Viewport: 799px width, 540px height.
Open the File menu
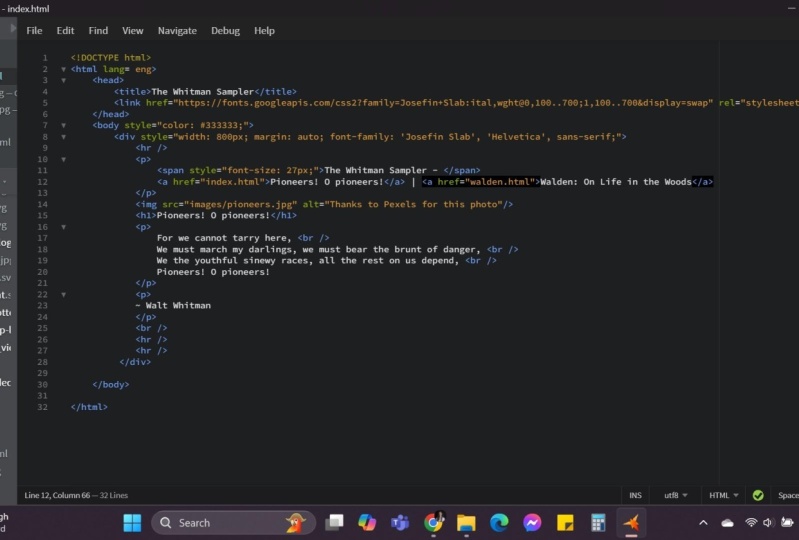34,31
